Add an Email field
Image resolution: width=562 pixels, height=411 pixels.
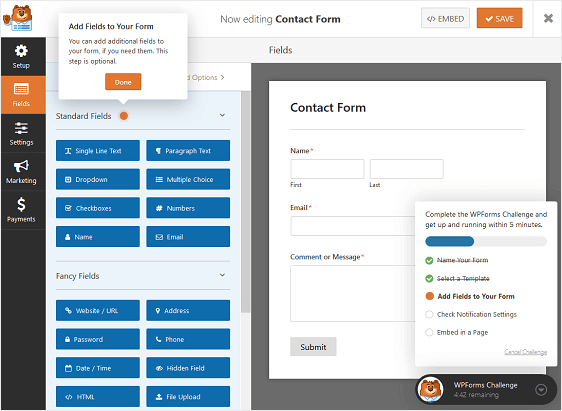coord(188,236)
